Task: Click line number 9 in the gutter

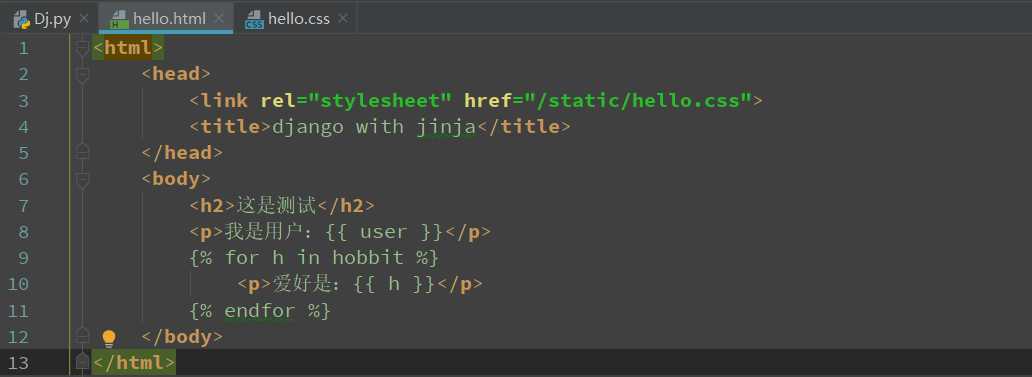Action: 24,258
